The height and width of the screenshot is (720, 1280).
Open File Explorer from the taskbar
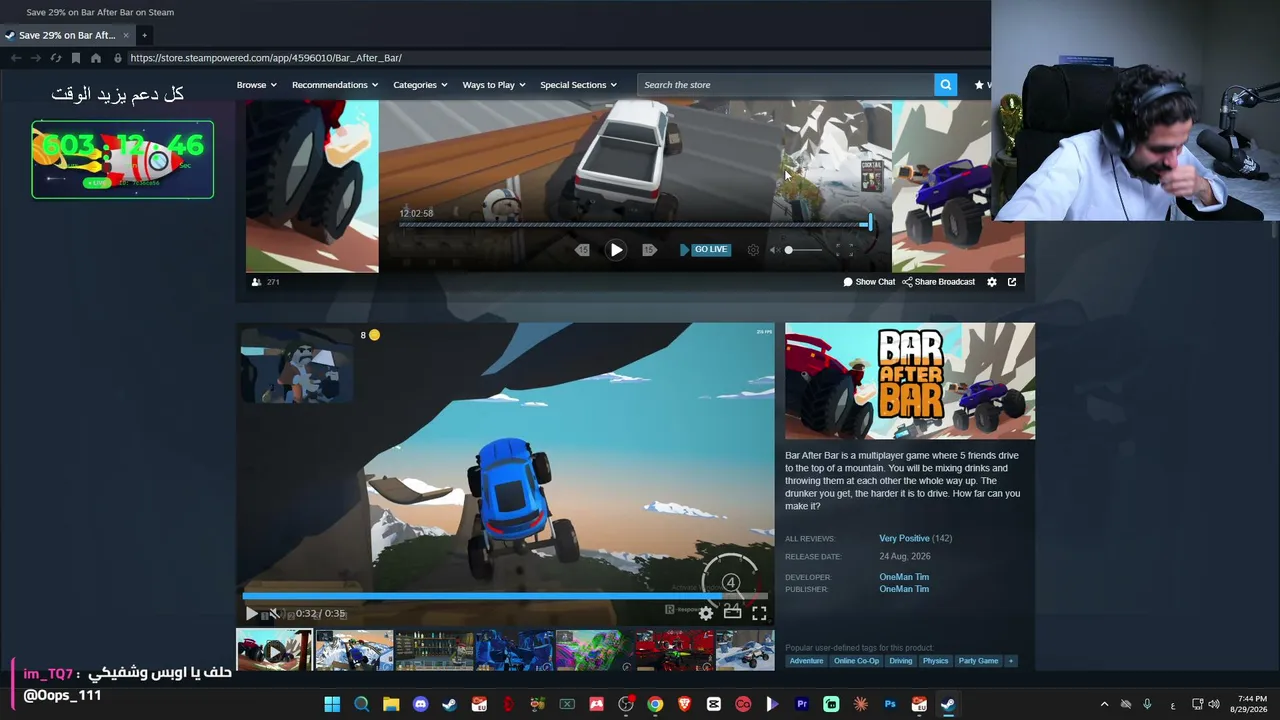coord(391,704)
